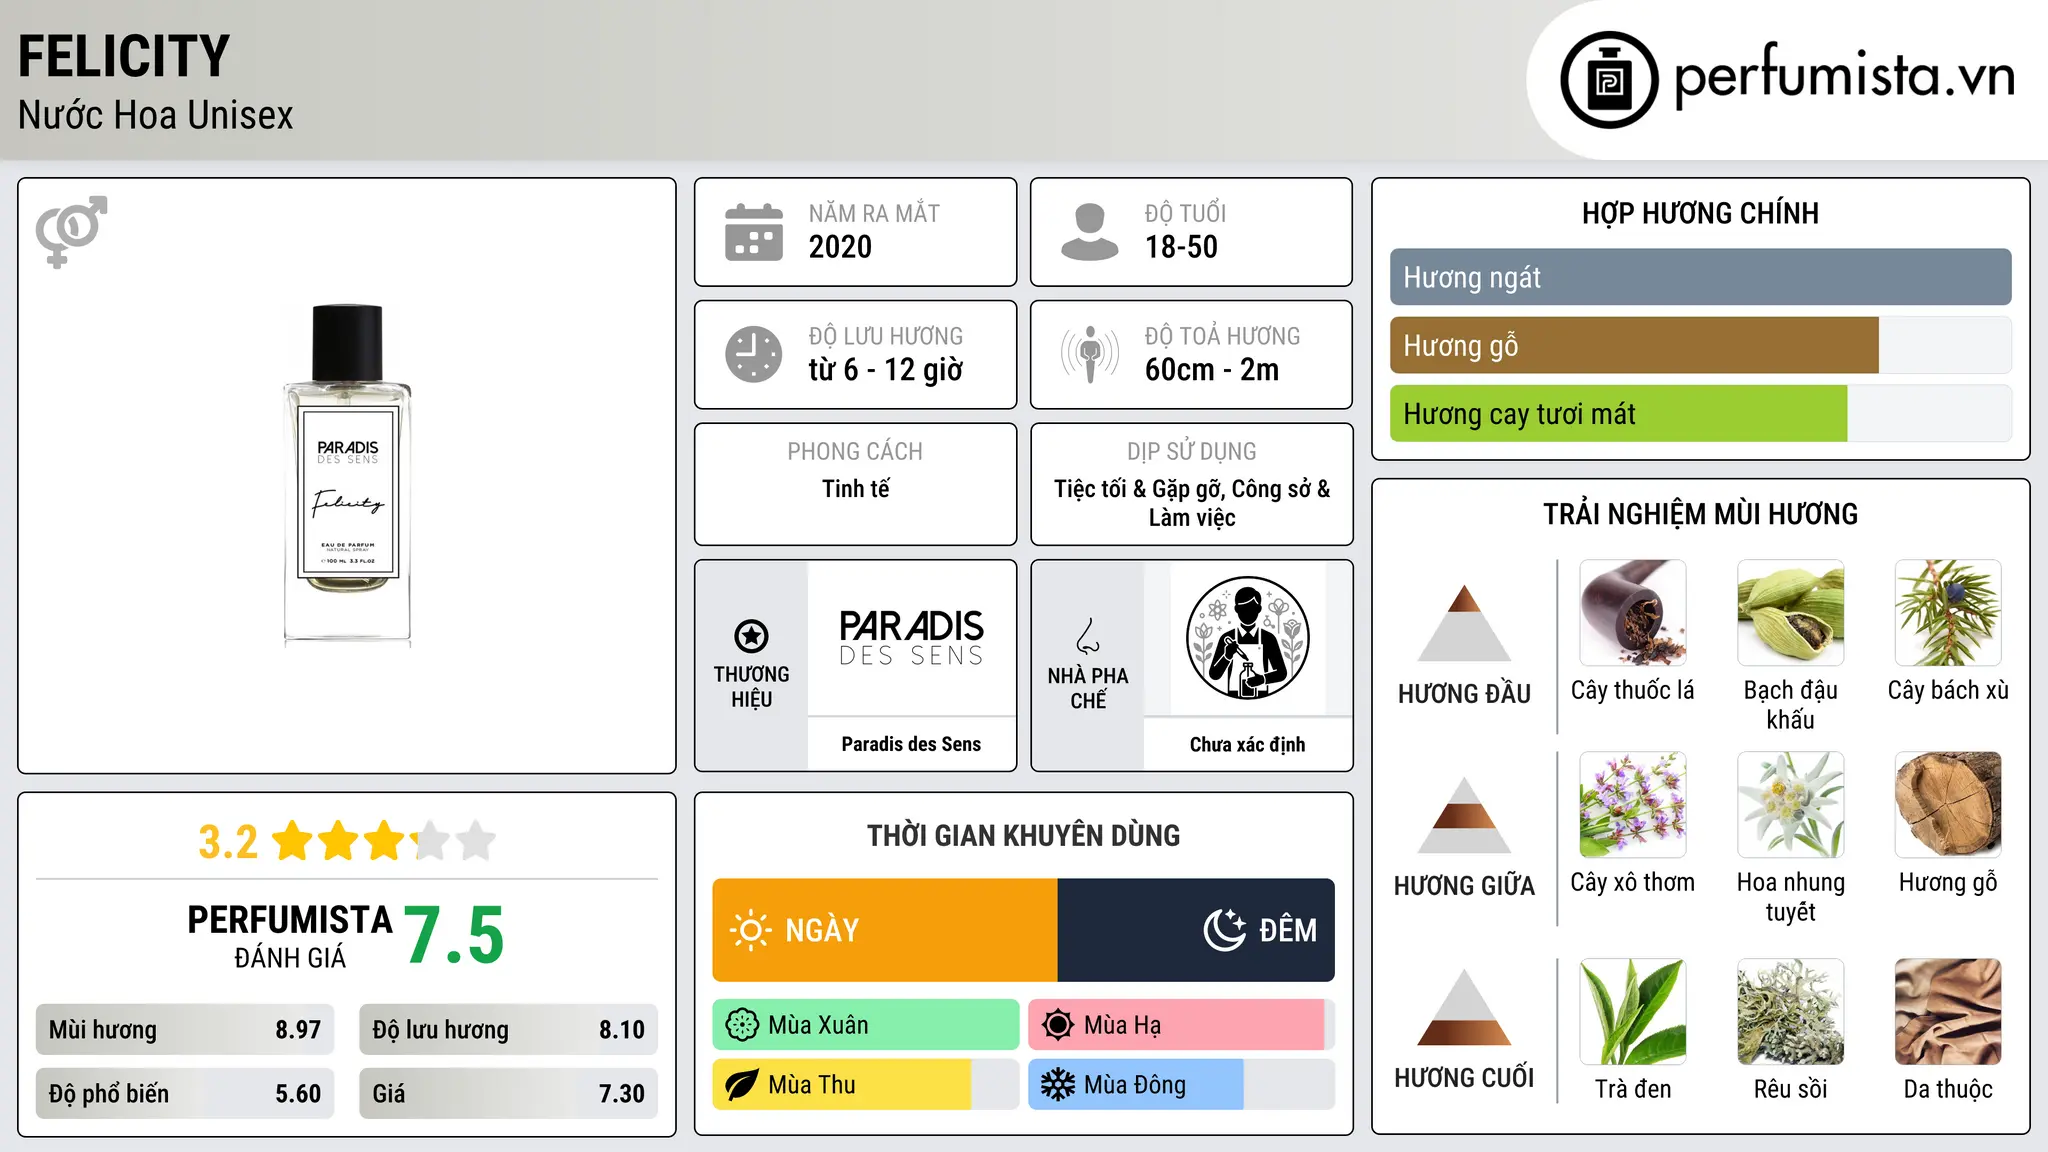Image resolution: width=2048 pixels, height=1152 pixels.
Task: Click the star badge icon above THƯƠNG HIỆU
Action: coord(751,636)
